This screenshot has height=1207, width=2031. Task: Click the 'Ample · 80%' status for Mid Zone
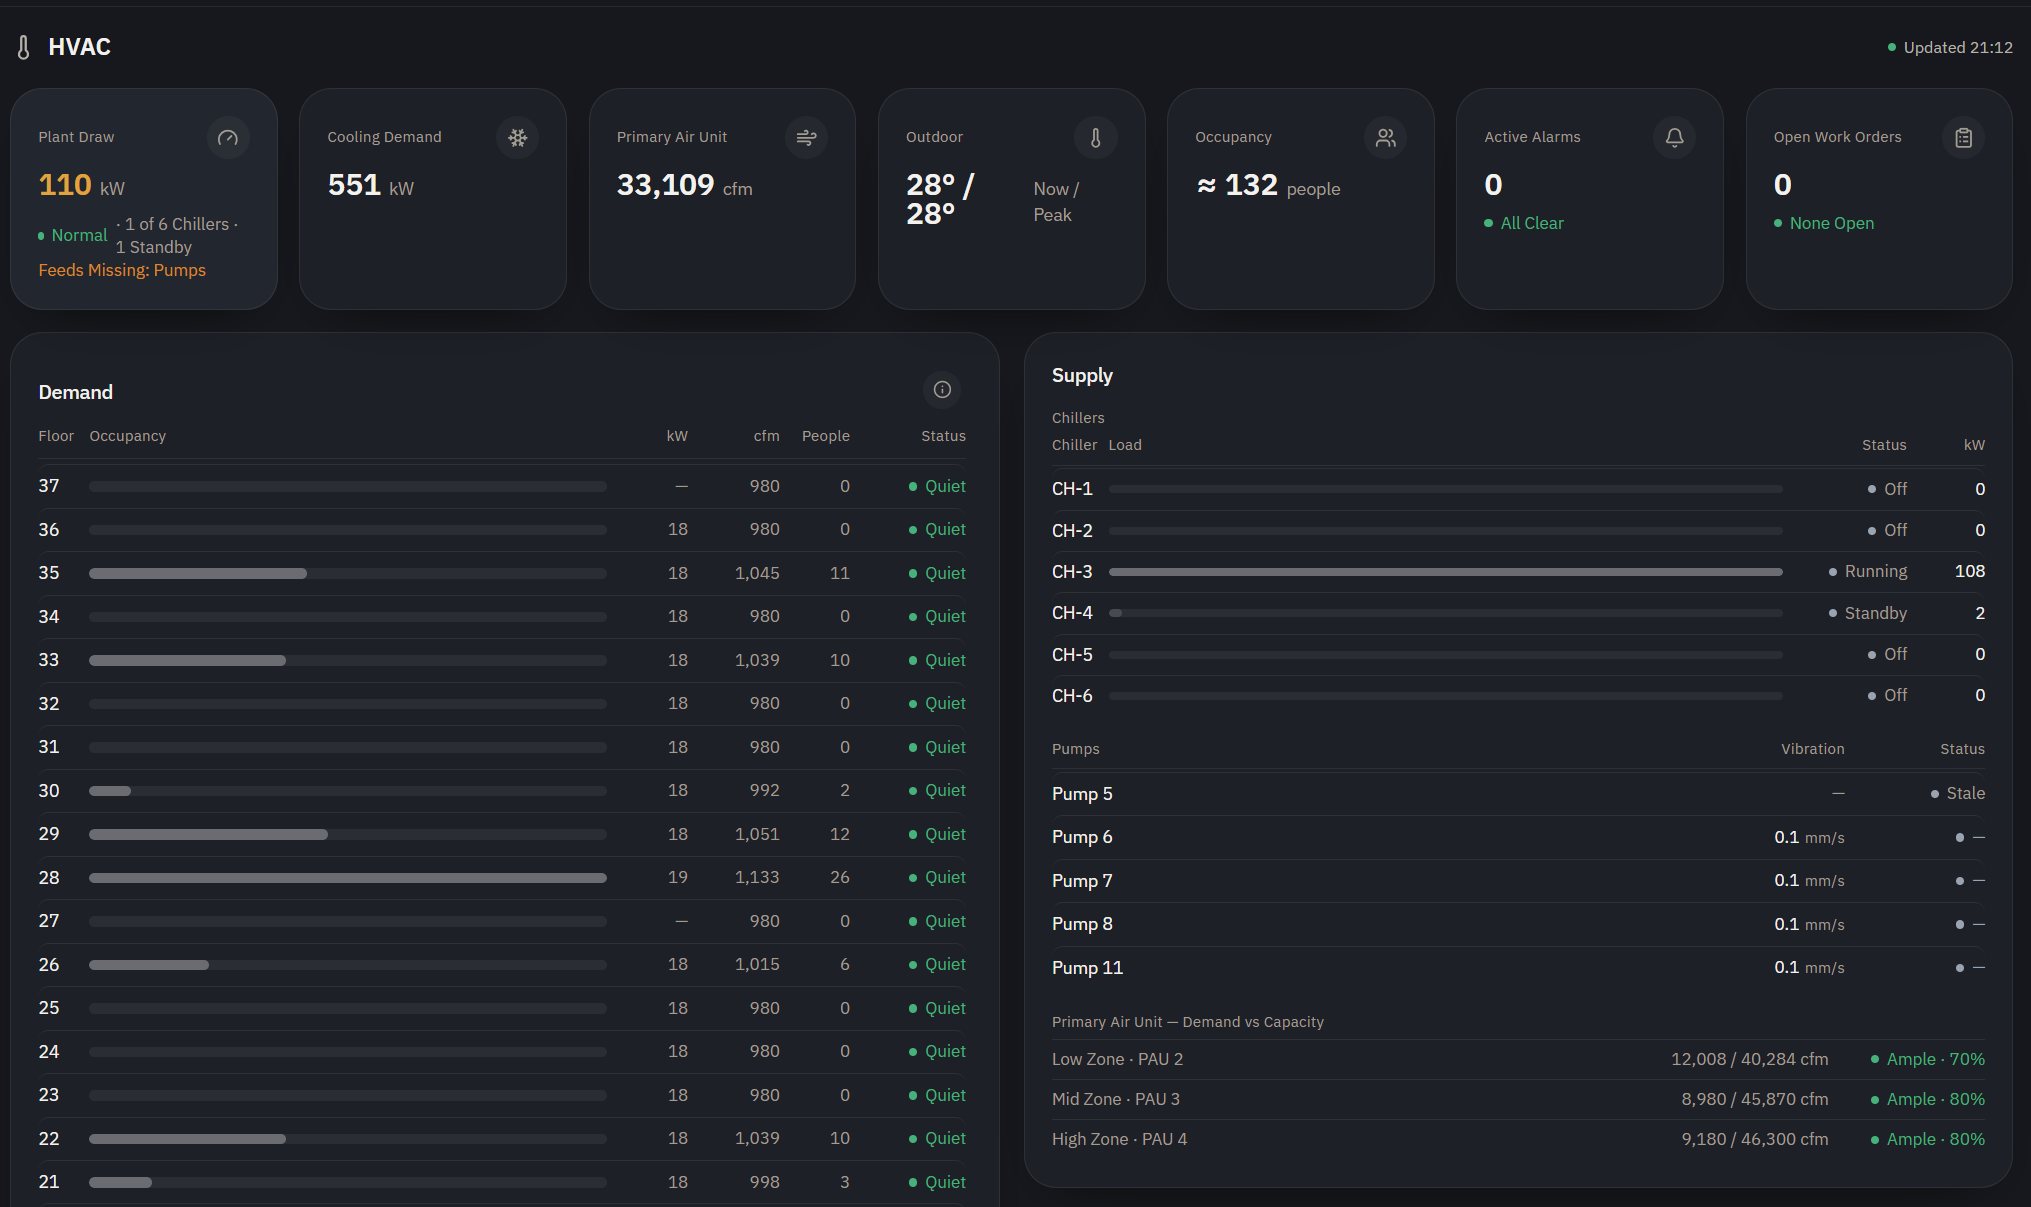(1928, 1099)
